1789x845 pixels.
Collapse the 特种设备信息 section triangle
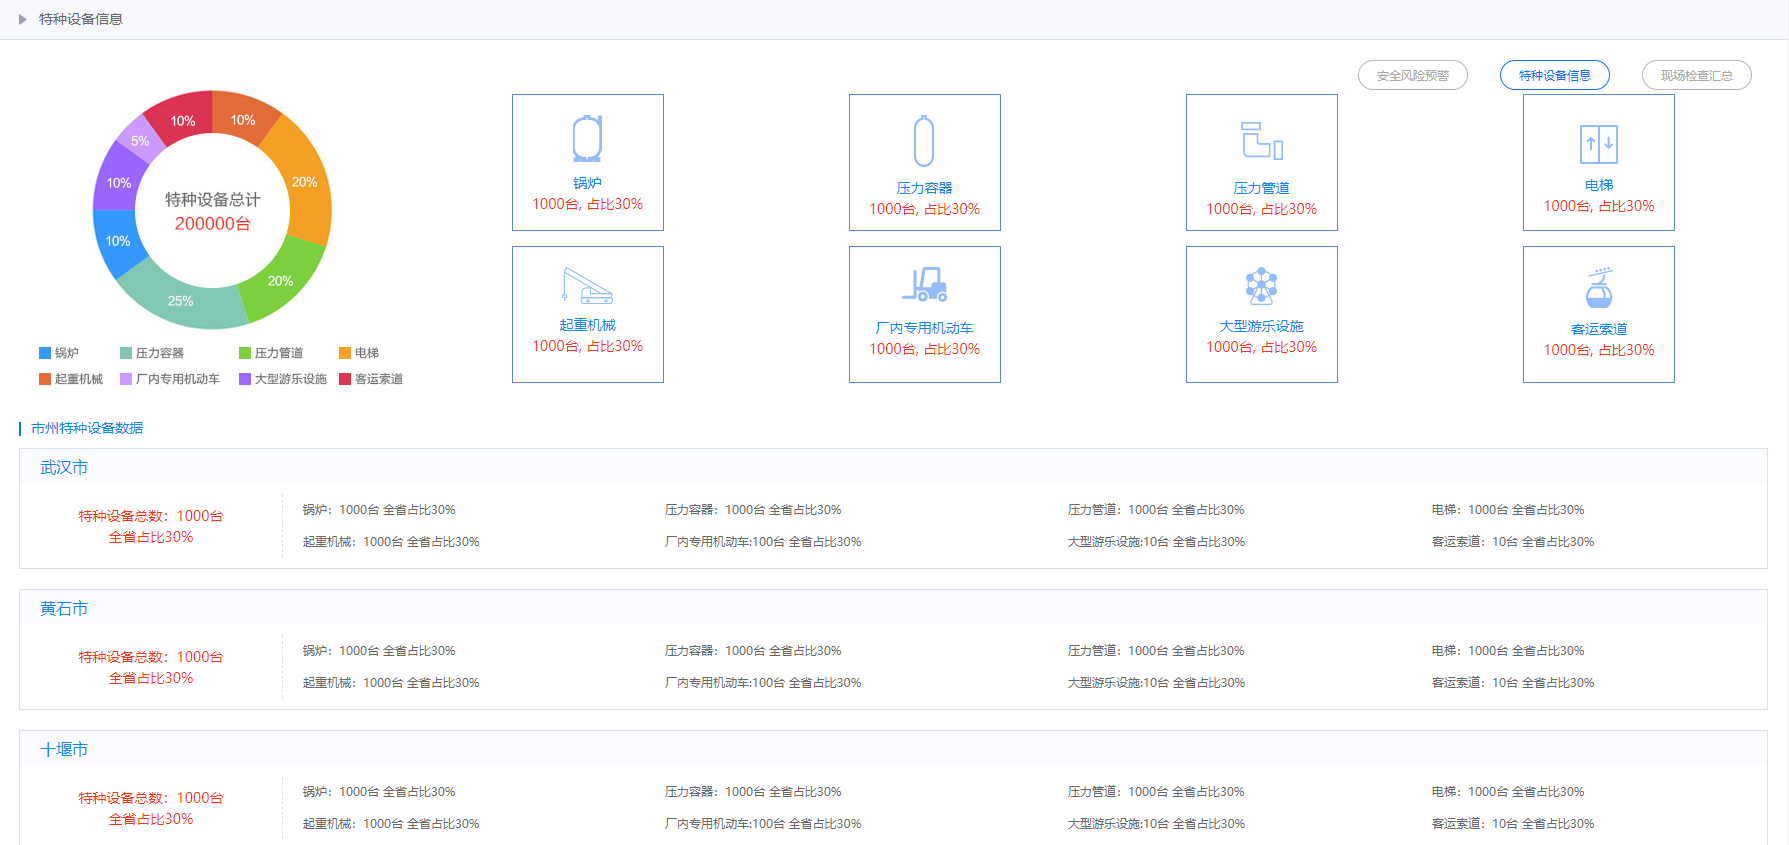click(22, 19)
